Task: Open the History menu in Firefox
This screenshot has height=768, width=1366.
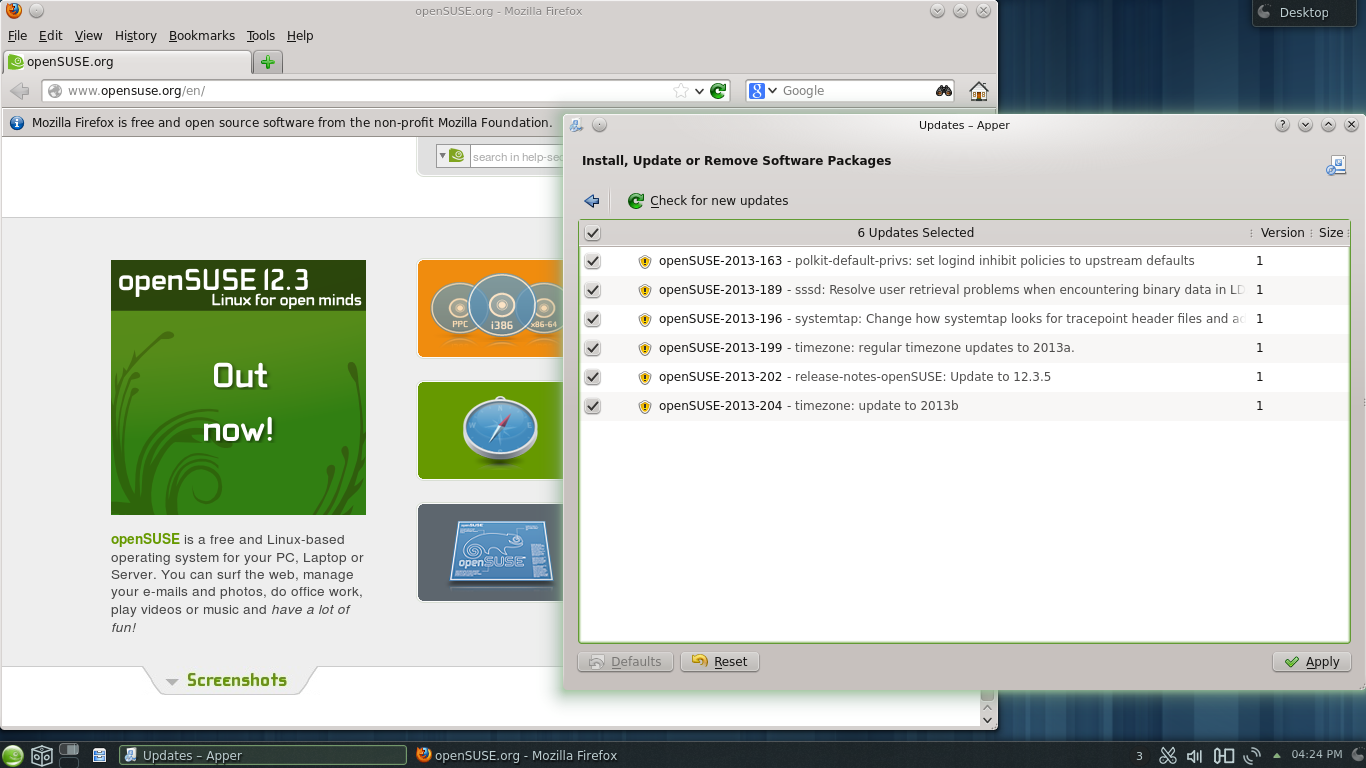Action: 136,35
